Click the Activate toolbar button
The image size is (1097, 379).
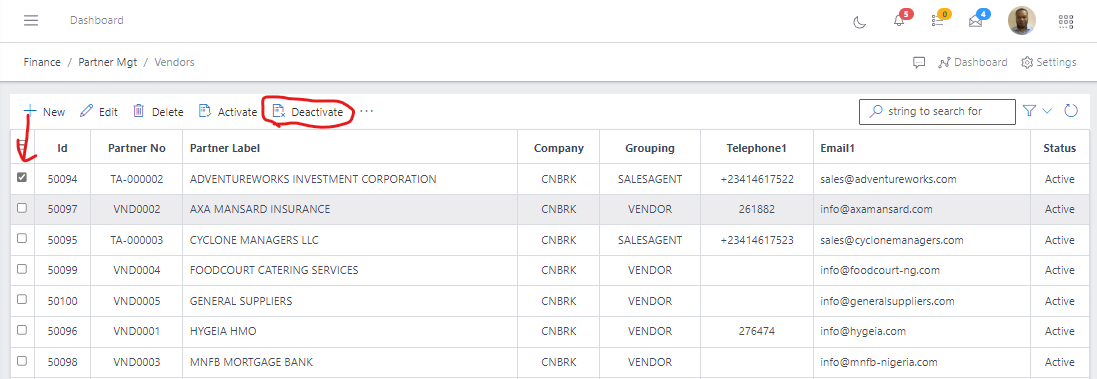coord(228,112)
